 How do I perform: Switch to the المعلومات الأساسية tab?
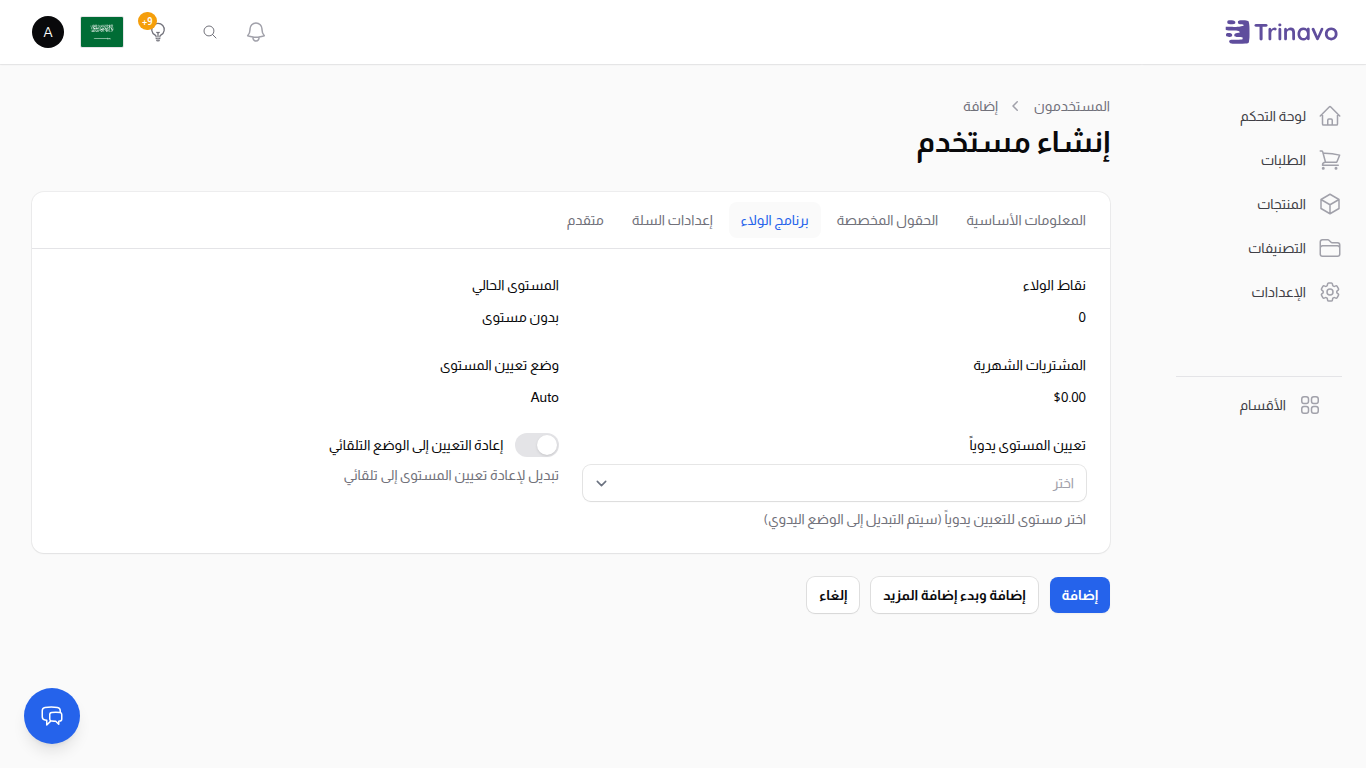(x=1026, y=220)
